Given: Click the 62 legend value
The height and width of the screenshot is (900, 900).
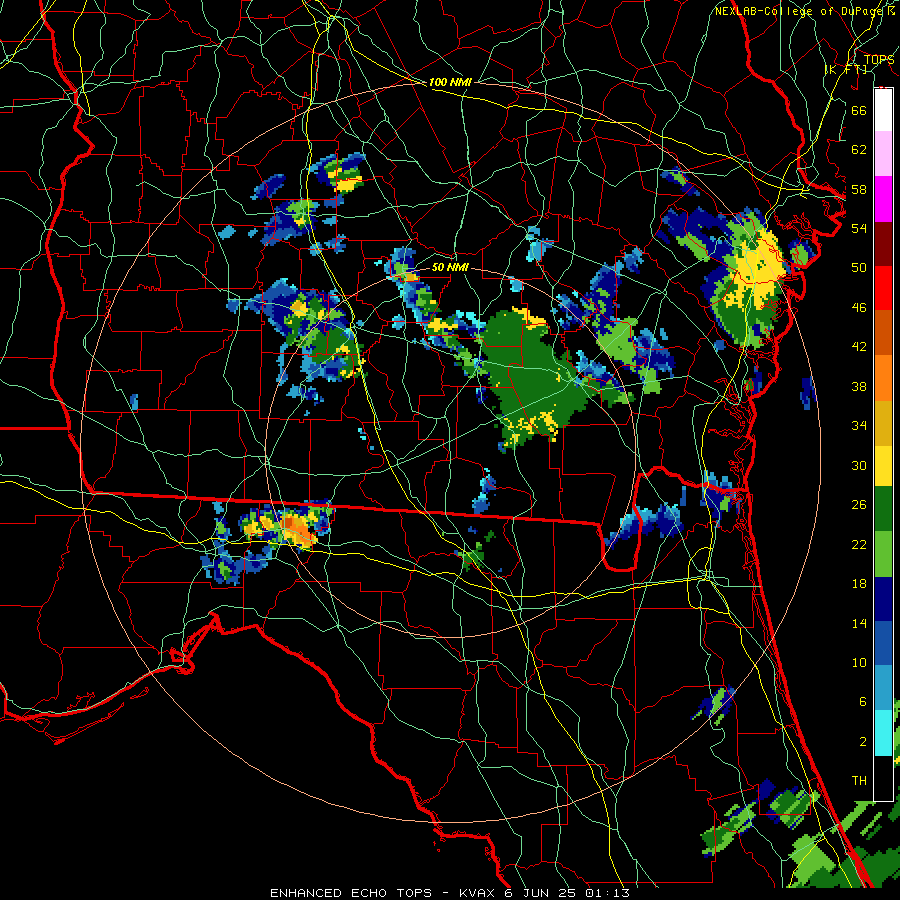Looking at the screenshot, I should pyautogui.click(x=859, y=150).
